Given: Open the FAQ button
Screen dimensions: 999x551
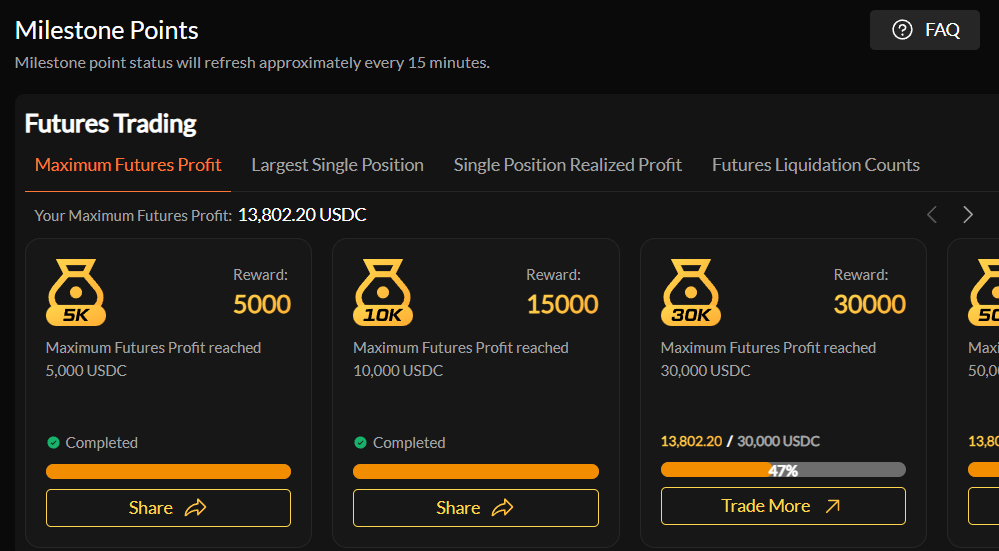Looking at the screenshot, I should (924, 30).
